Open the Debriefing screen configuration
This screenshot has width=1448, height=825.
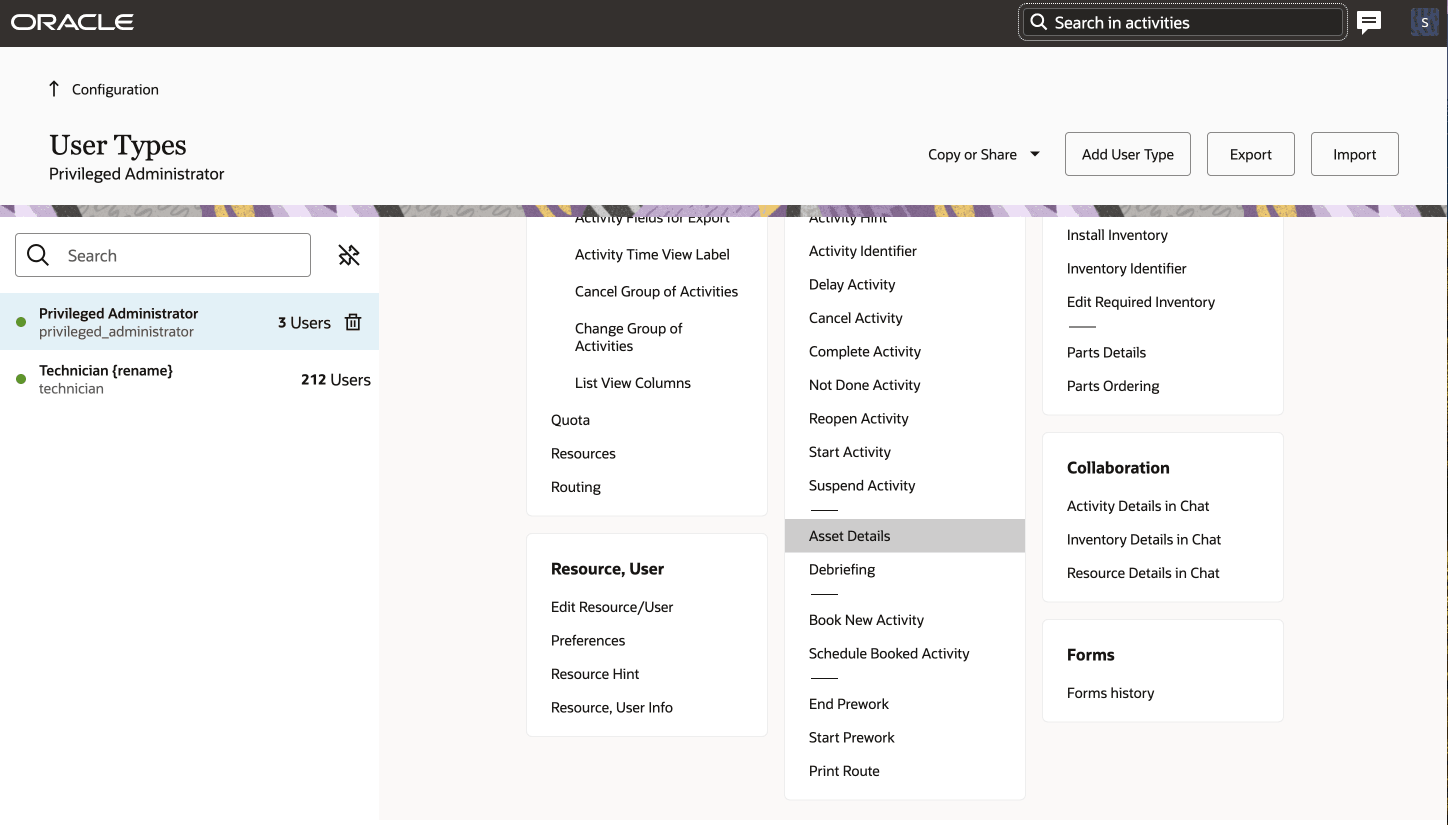click(841, 570)
